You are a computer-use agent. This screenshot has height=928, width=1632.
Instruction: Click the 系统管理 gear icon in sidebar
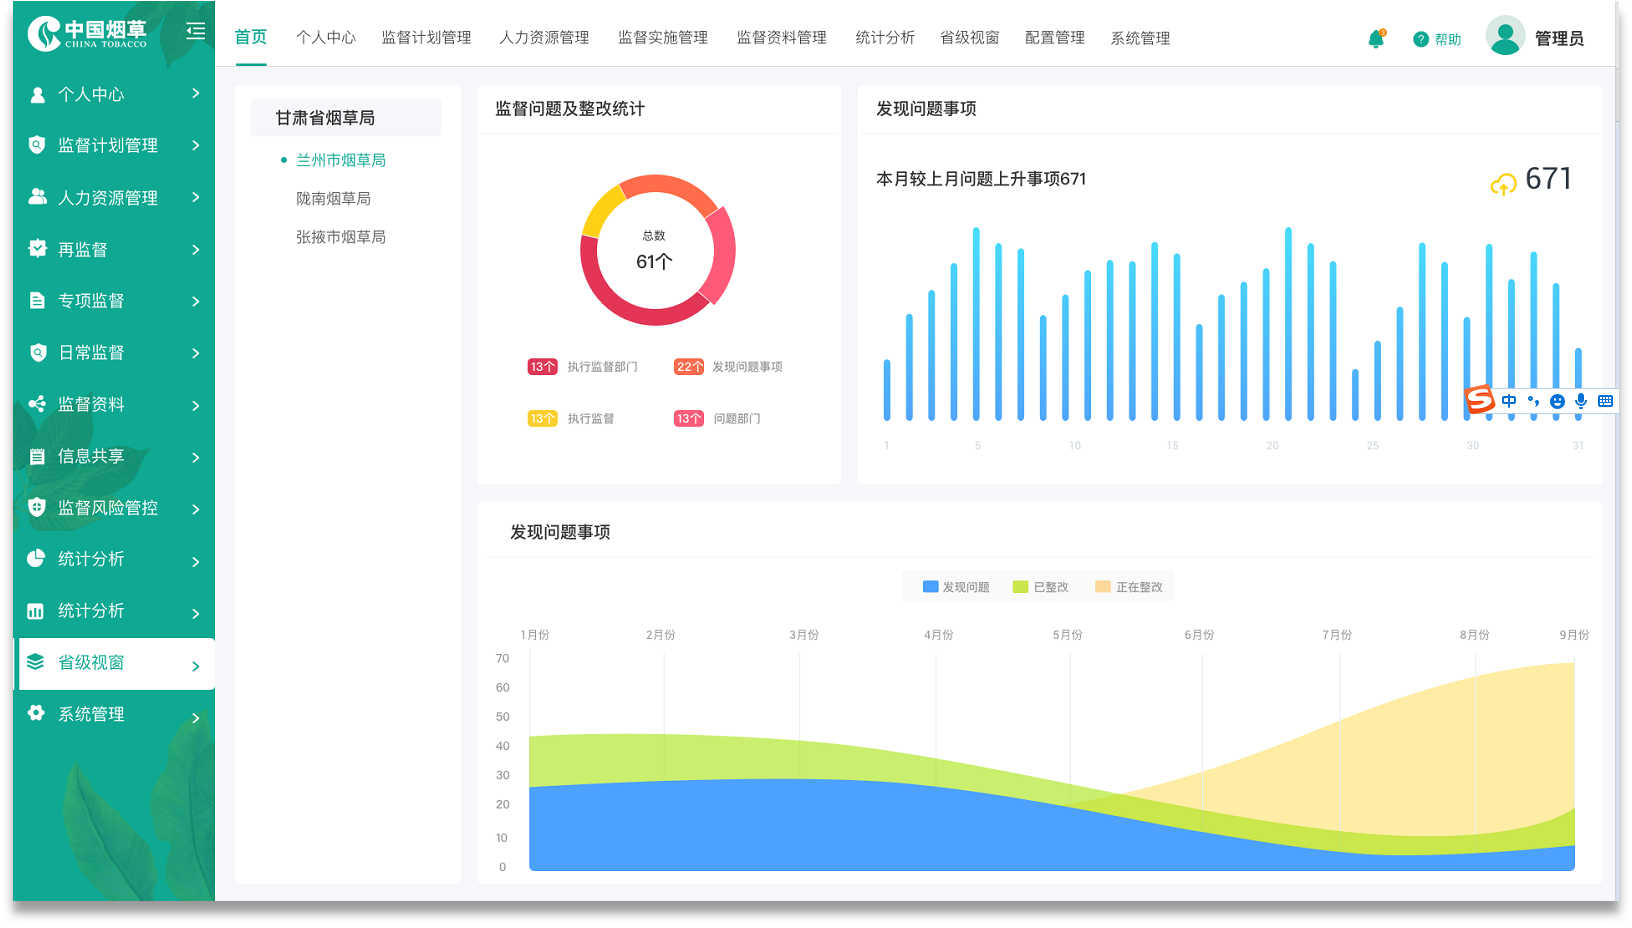(37, 713)
